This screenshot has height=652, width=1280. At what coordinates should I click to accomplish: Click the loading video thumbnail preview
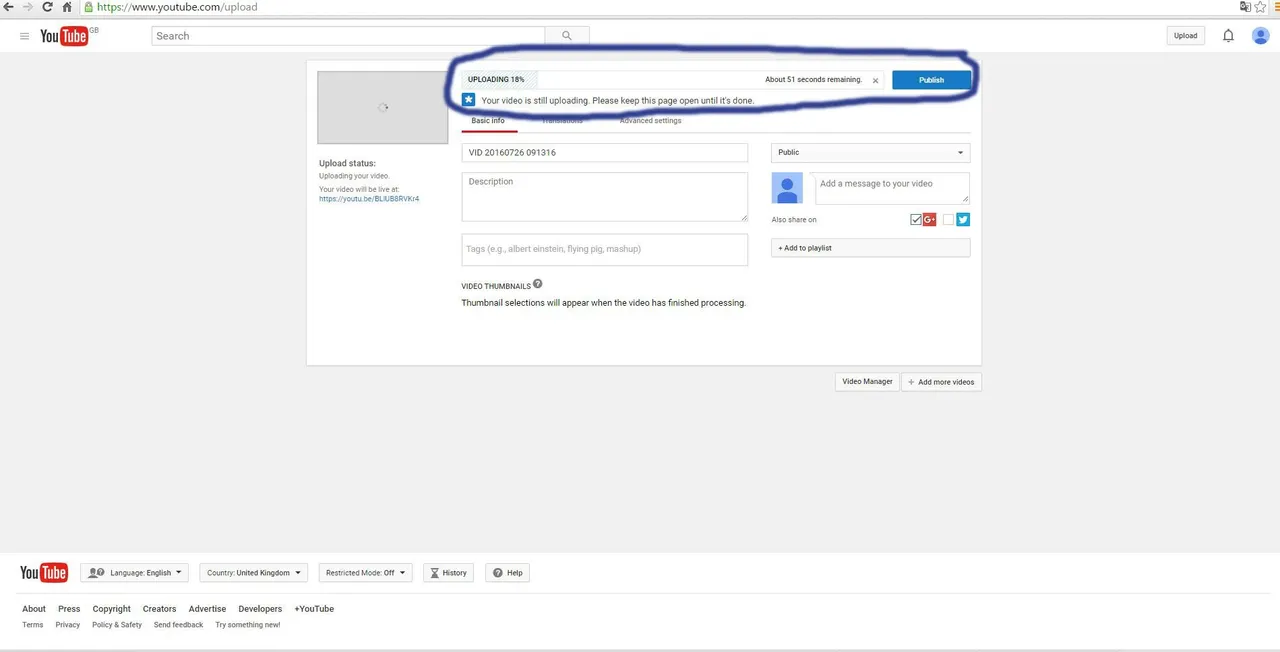(x=383, y=108)
